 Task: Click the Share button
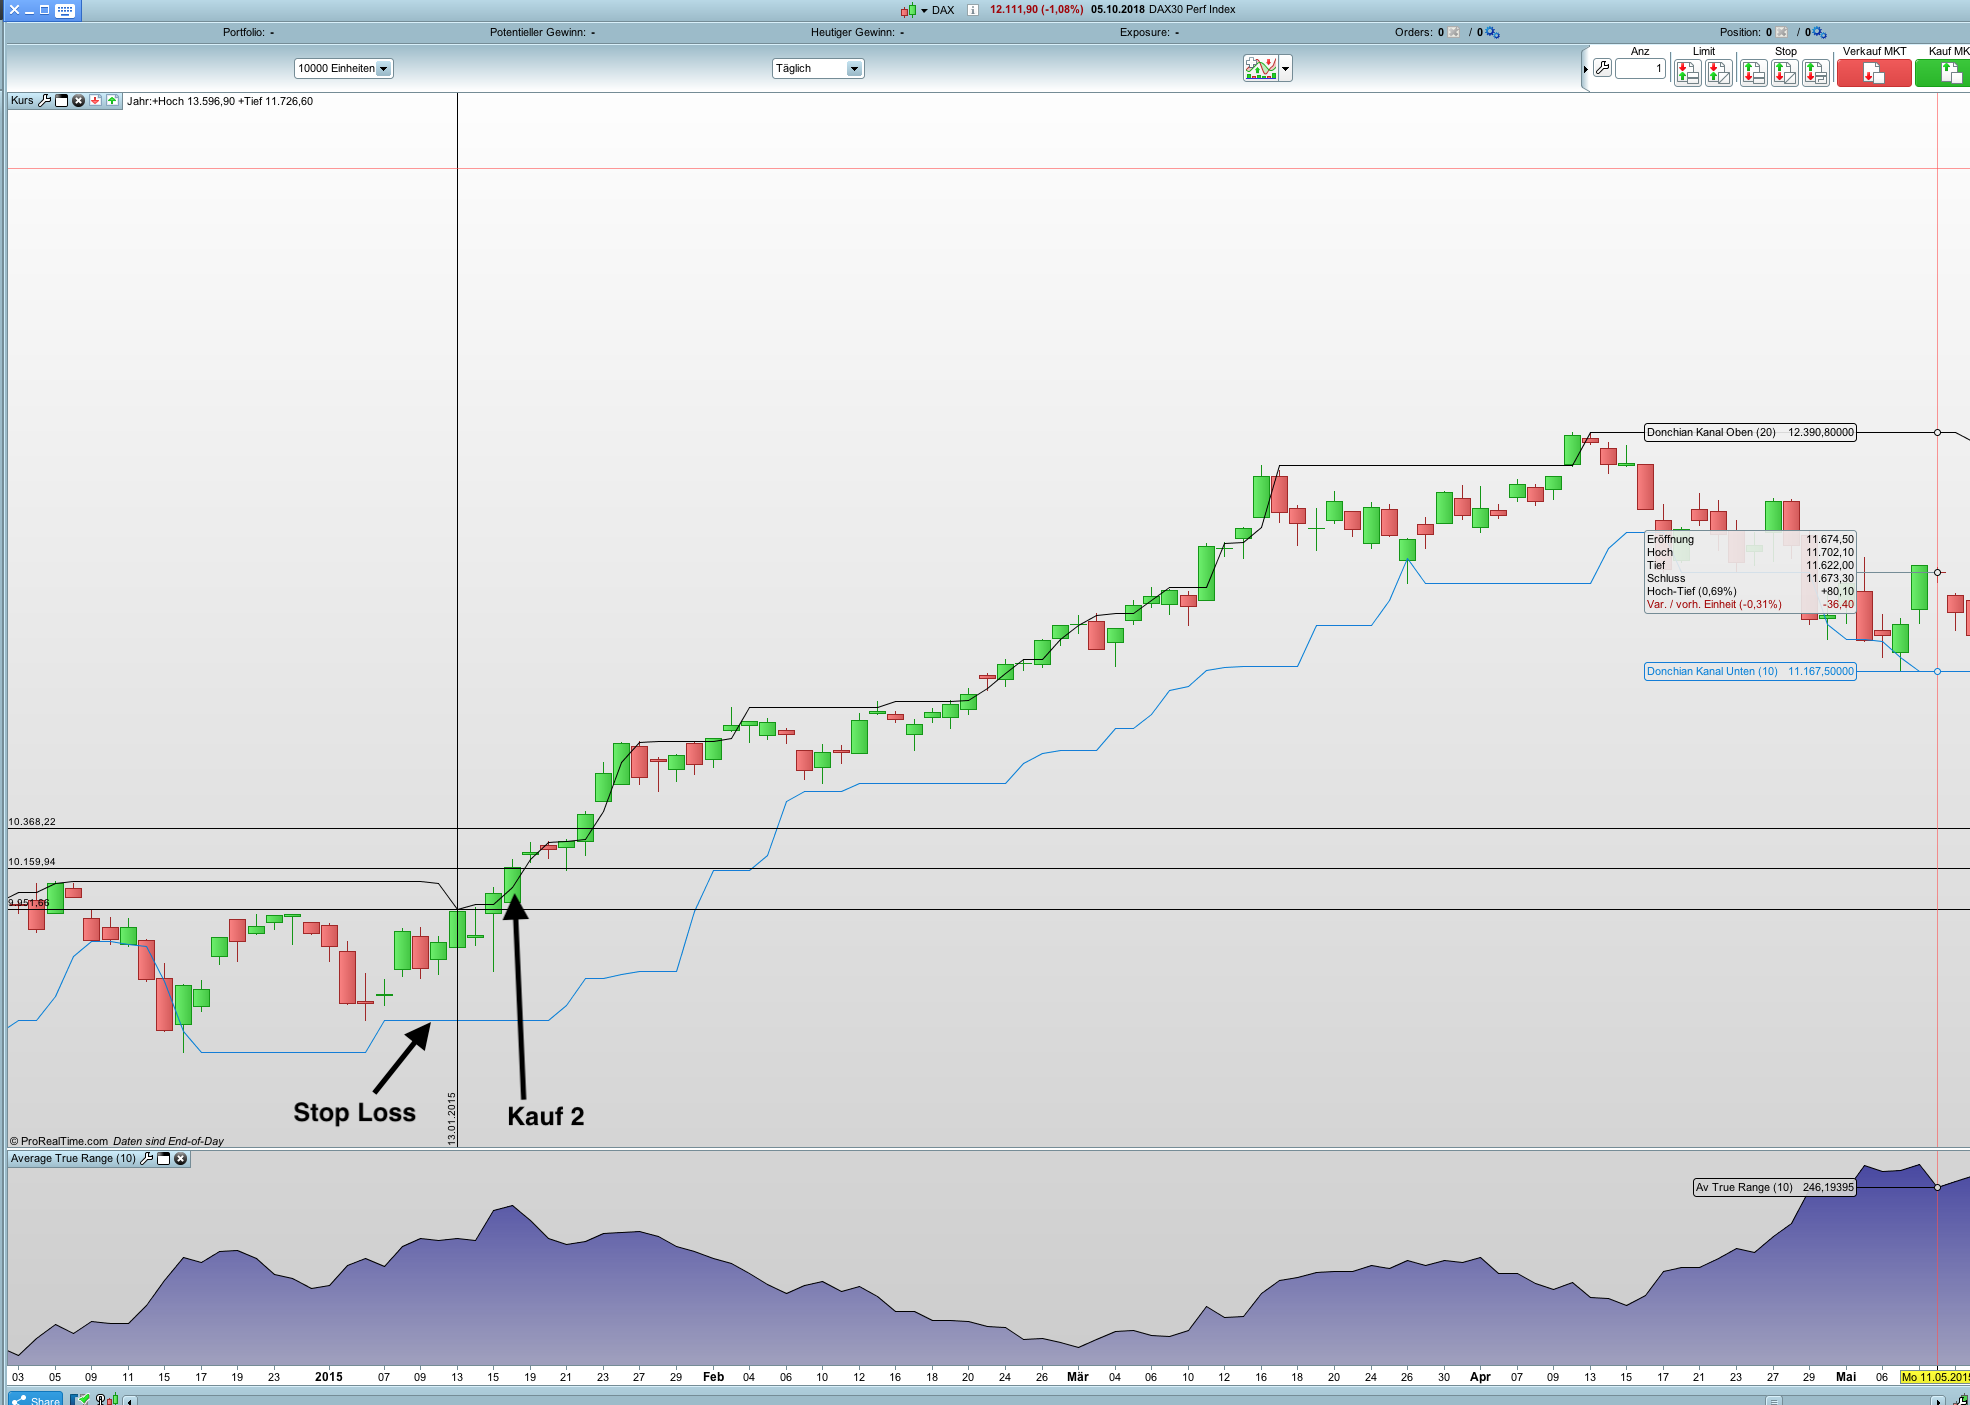(x=36, y=1399)
